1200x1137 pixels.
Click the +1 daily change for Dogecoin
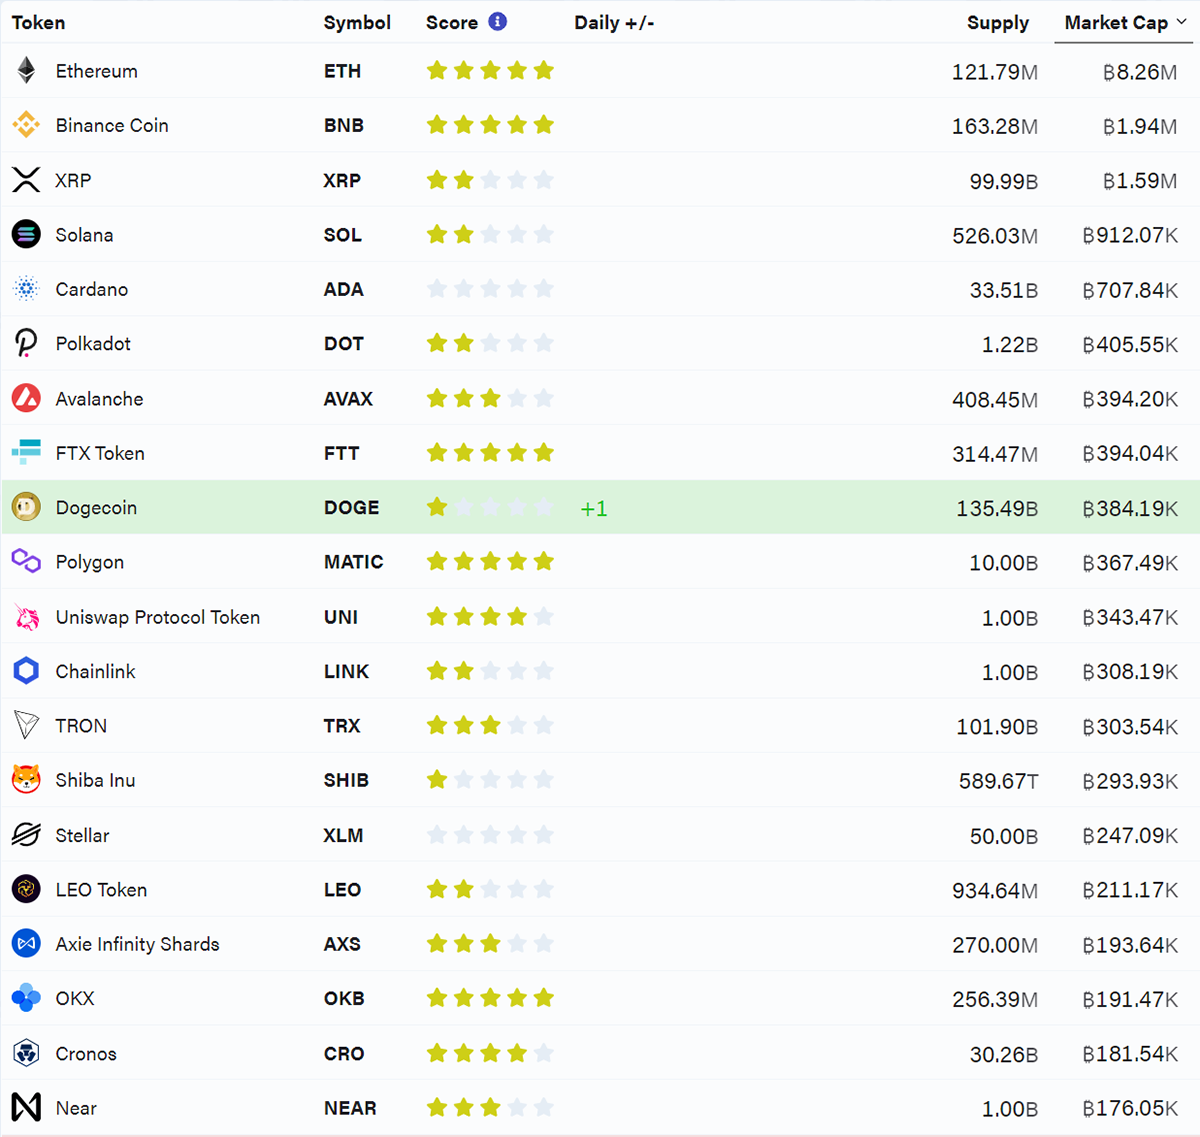594,508
